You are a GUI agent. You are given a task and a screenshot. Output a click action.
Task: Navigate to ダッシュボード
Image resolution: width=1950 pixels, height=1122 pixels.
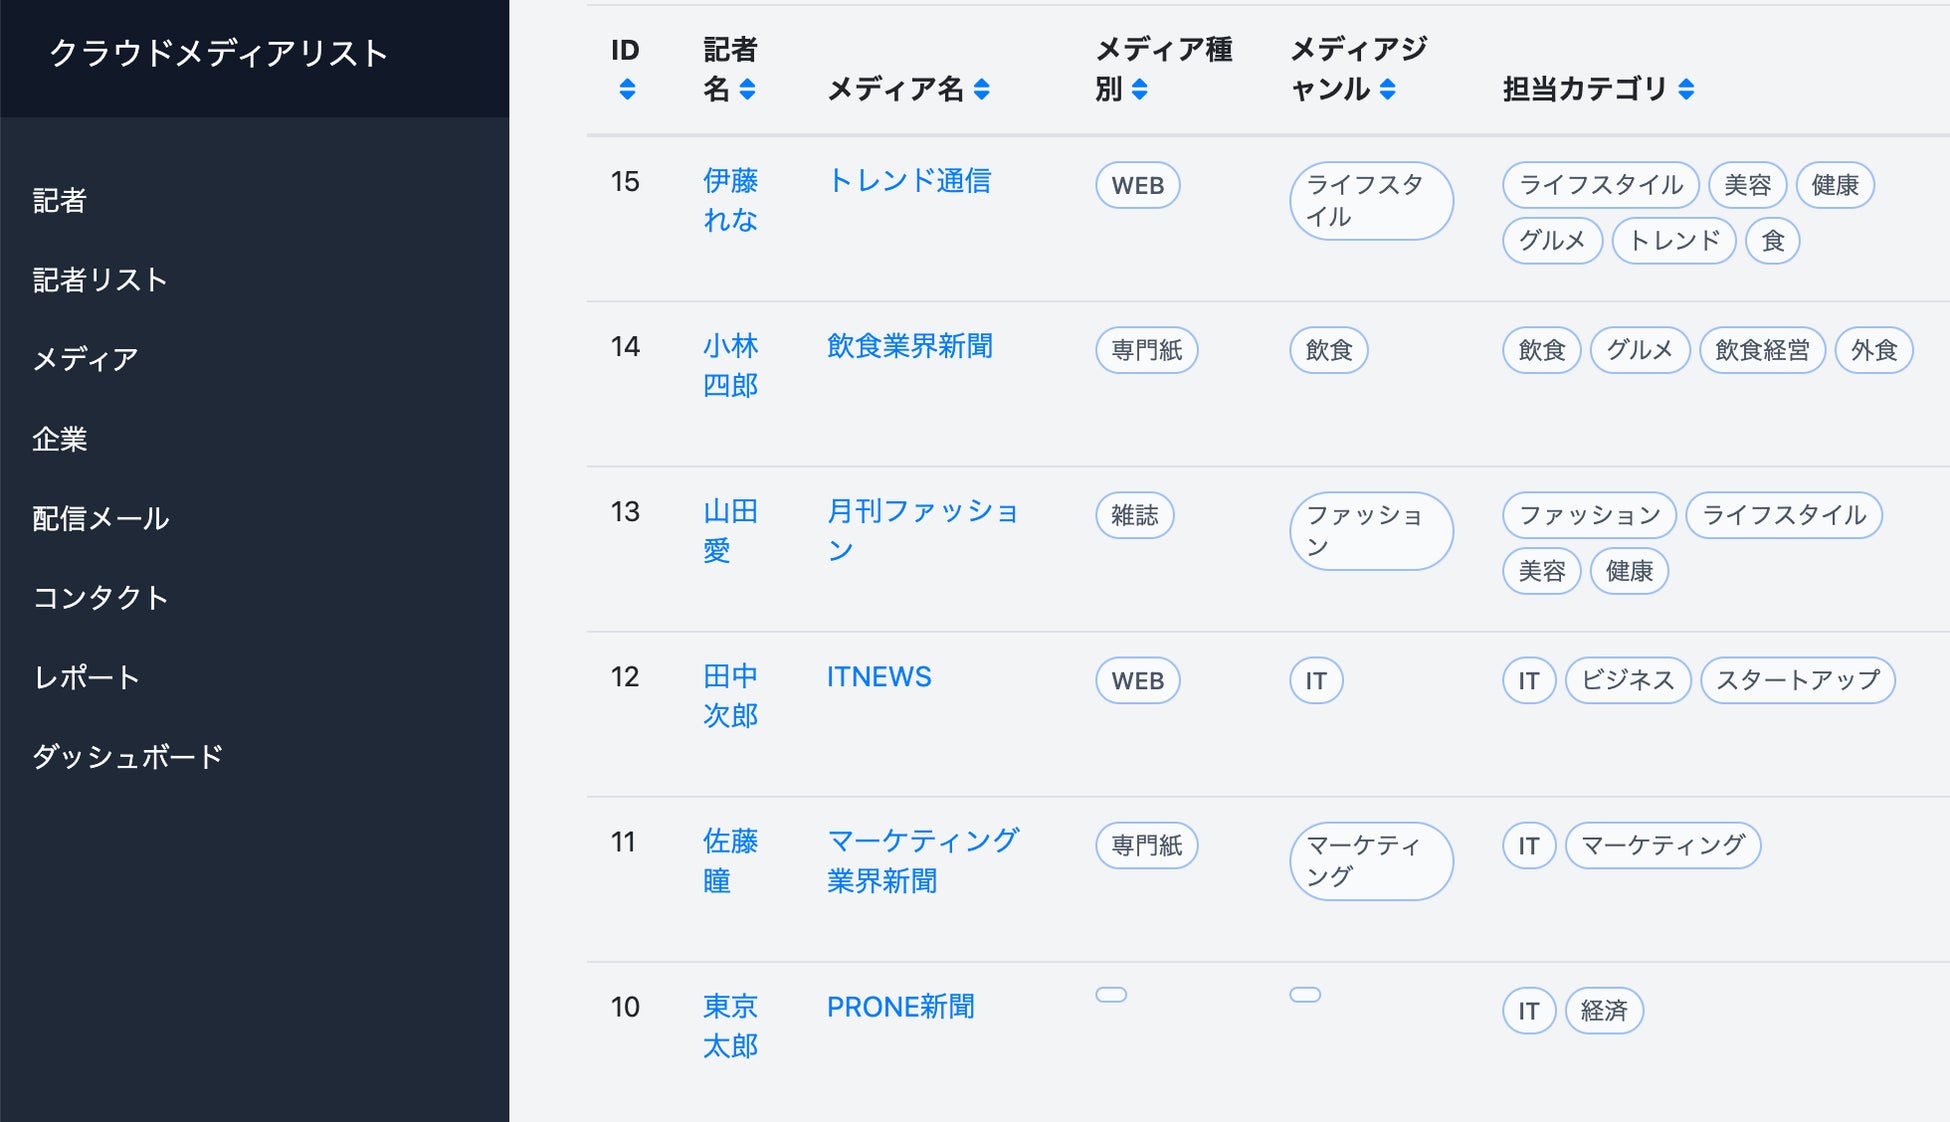[127, 757]
